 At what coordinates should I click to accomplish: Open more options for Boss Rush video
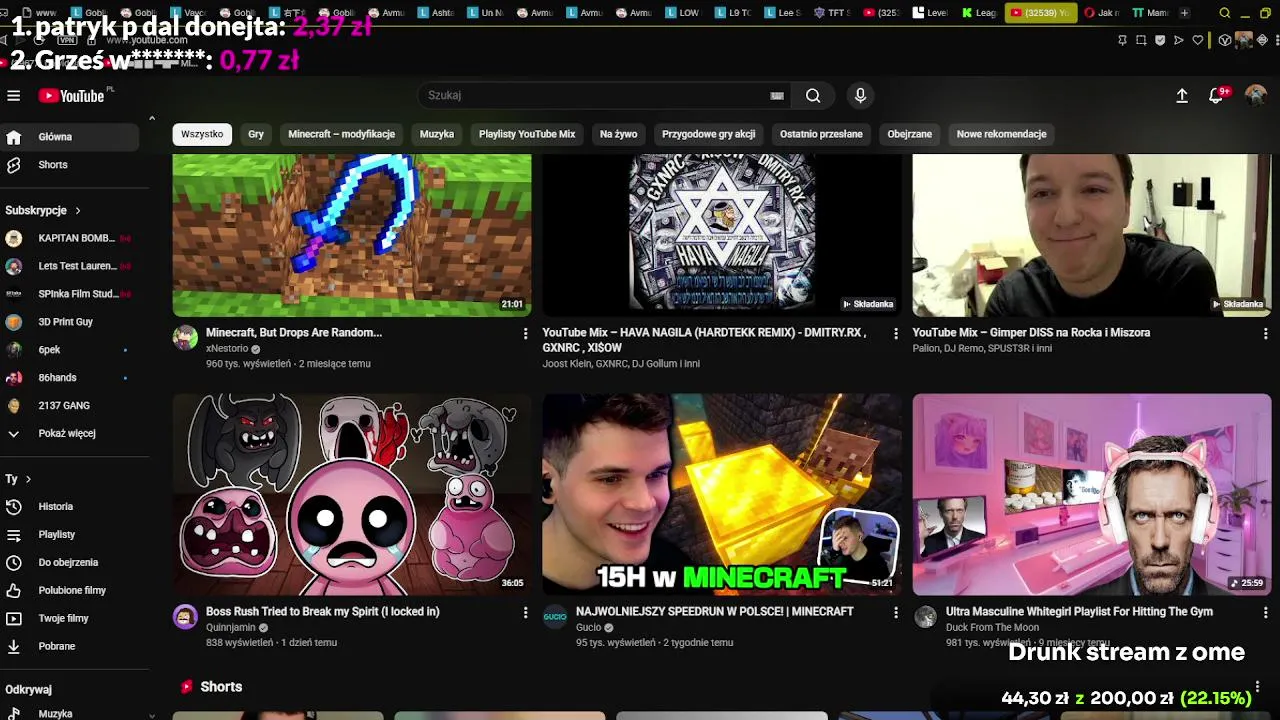coord(525,612)
